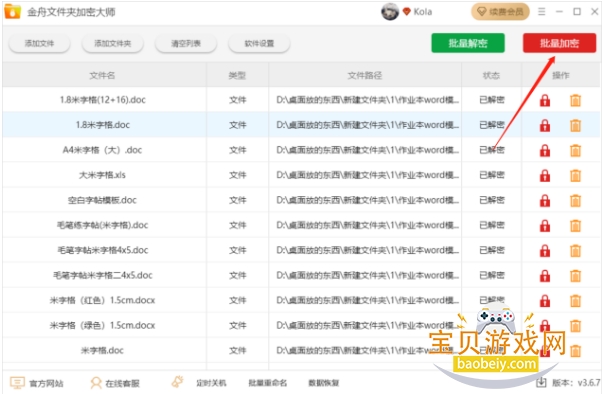This screenshot has width=602, height=394.
Task: Click the 文件路径 column header
Action: click(x=365, y=76)
